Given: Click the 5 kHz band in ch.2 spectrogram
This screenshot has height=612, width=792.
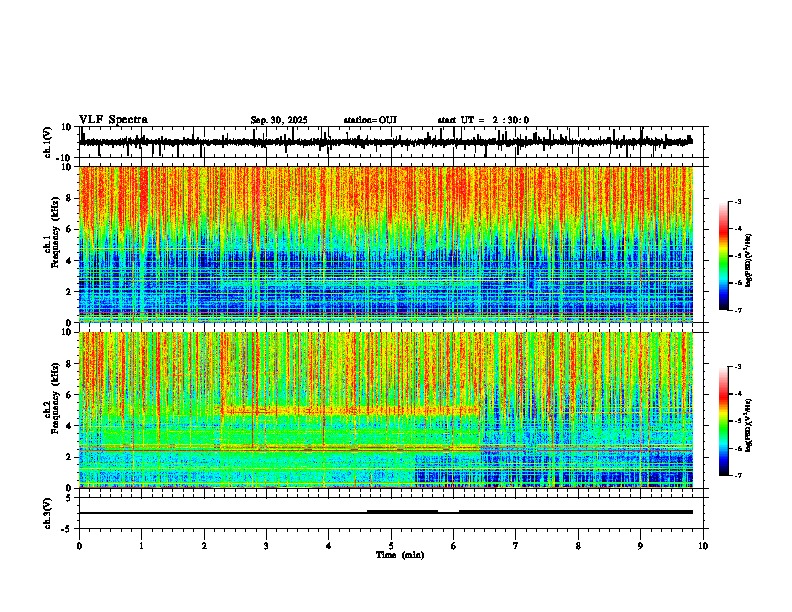Looking at the screenshot, I should [350, 411].
